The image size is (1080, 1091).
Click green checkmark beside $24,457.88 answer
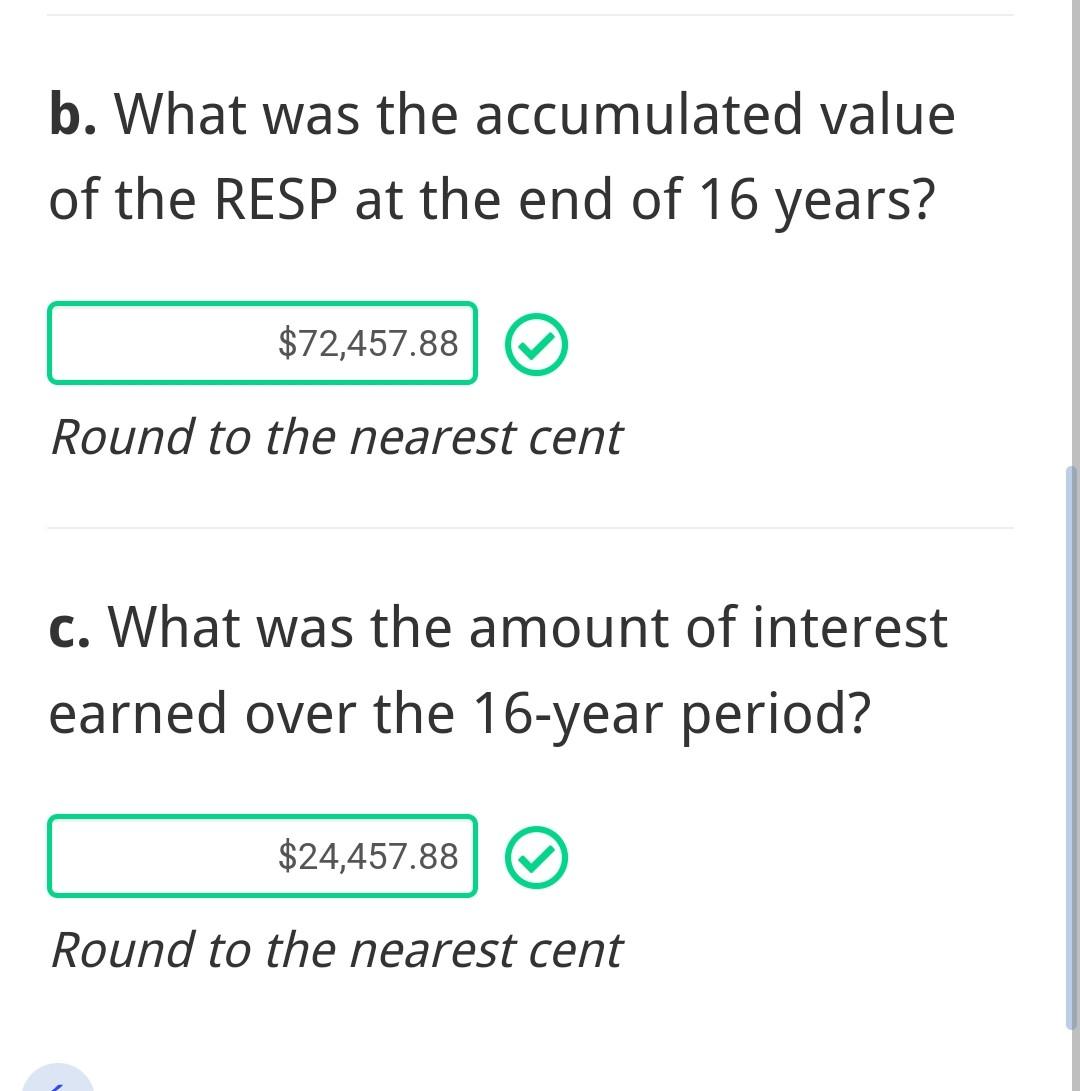pos(536,858)
